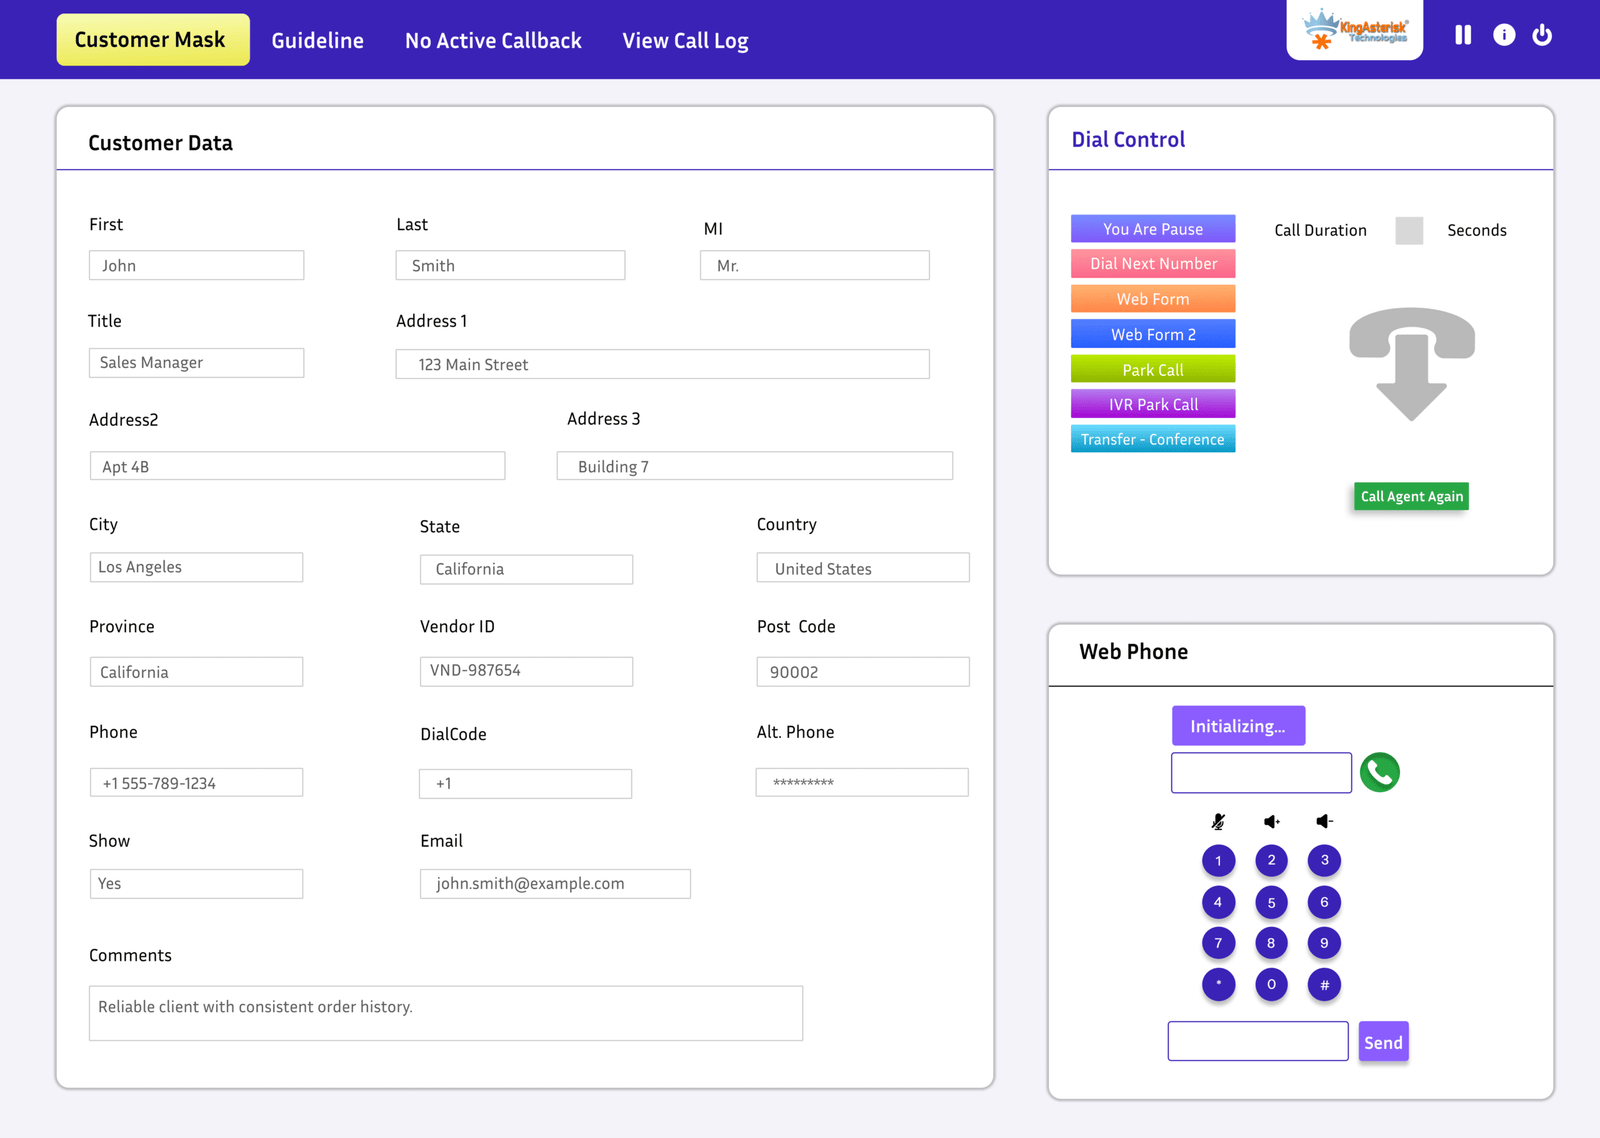
Task: Click Transfer - Conference
Action: coord(1152,438)
